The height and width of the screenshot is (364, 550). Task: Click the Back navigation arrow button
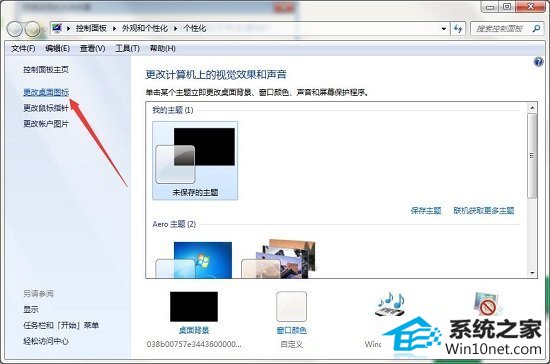(15, 29)
